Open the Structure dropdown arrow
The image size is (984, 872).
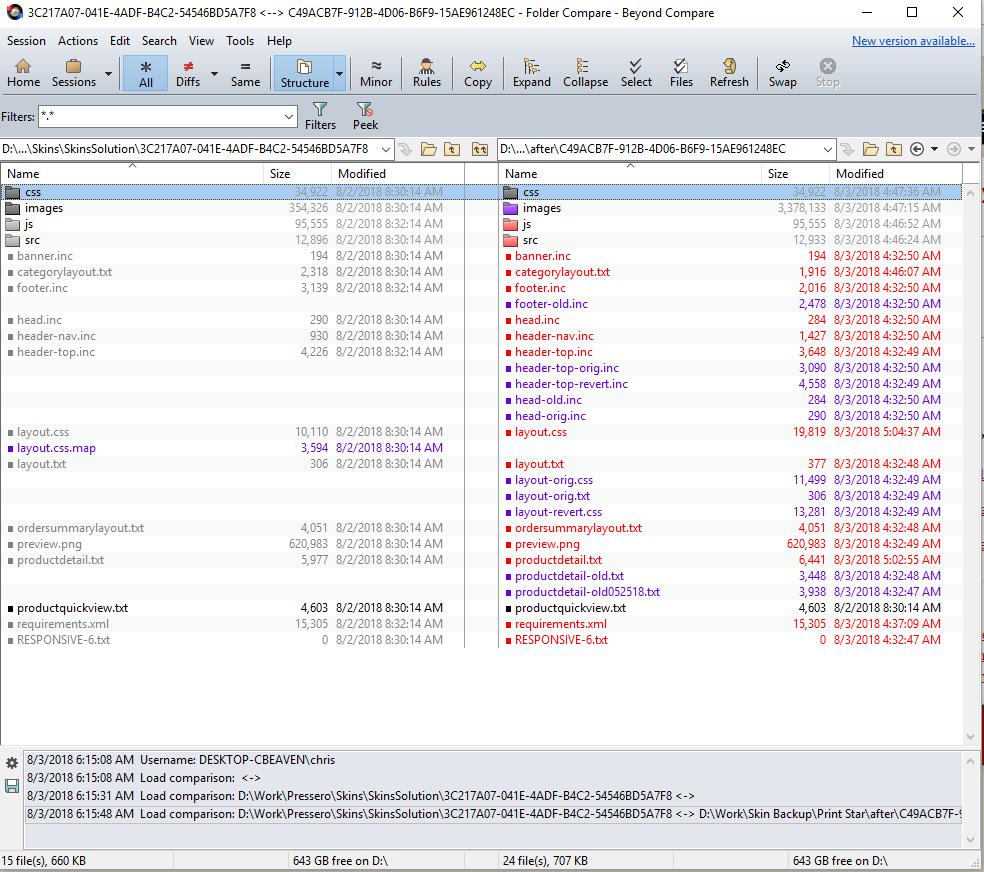[340, 73]
